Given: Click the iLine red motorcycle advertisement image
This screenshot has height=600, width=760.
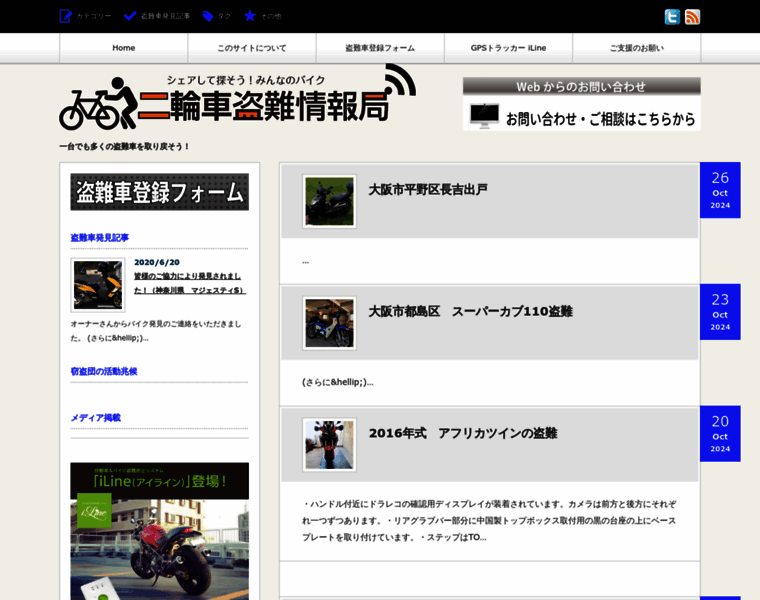Looking at the screenshot, I should 159,530.
